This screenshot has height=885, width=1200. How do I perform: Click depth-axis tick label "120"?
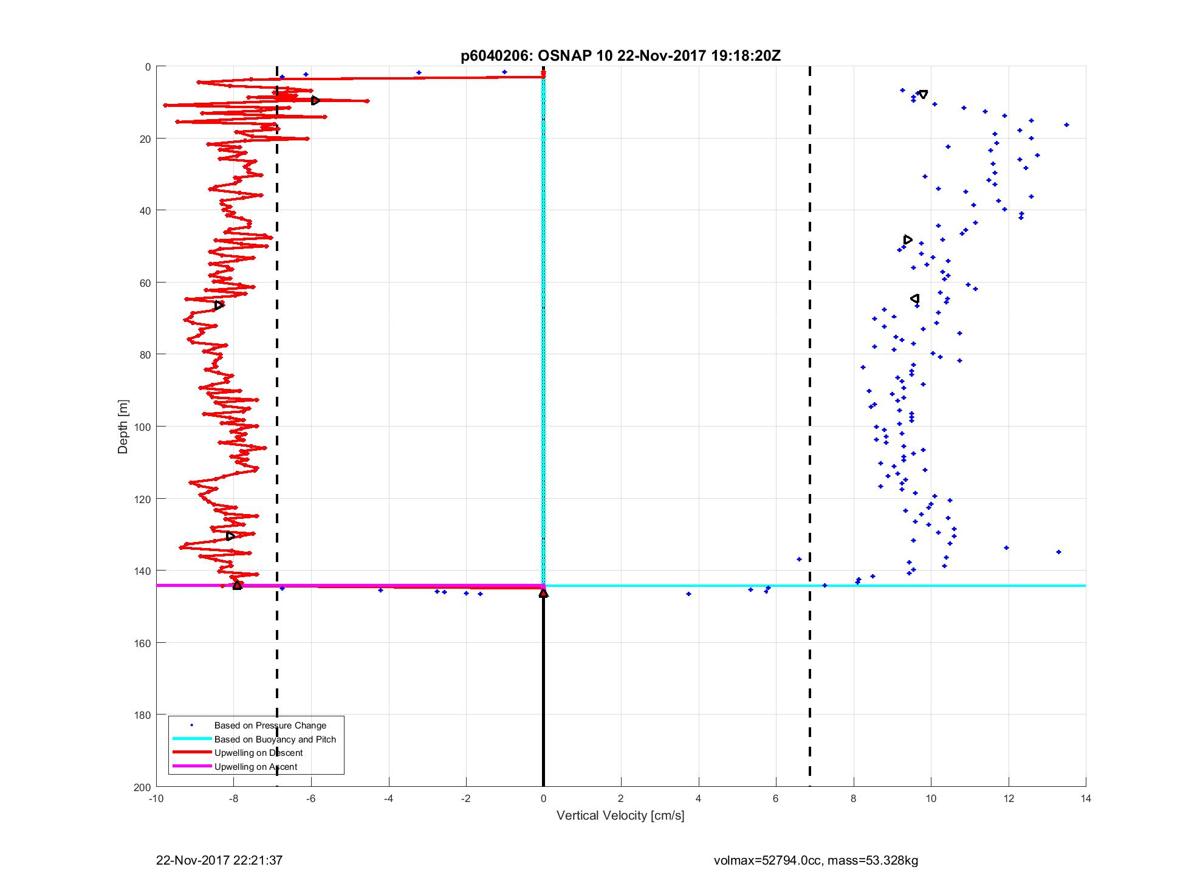click(x=142, y=499)
